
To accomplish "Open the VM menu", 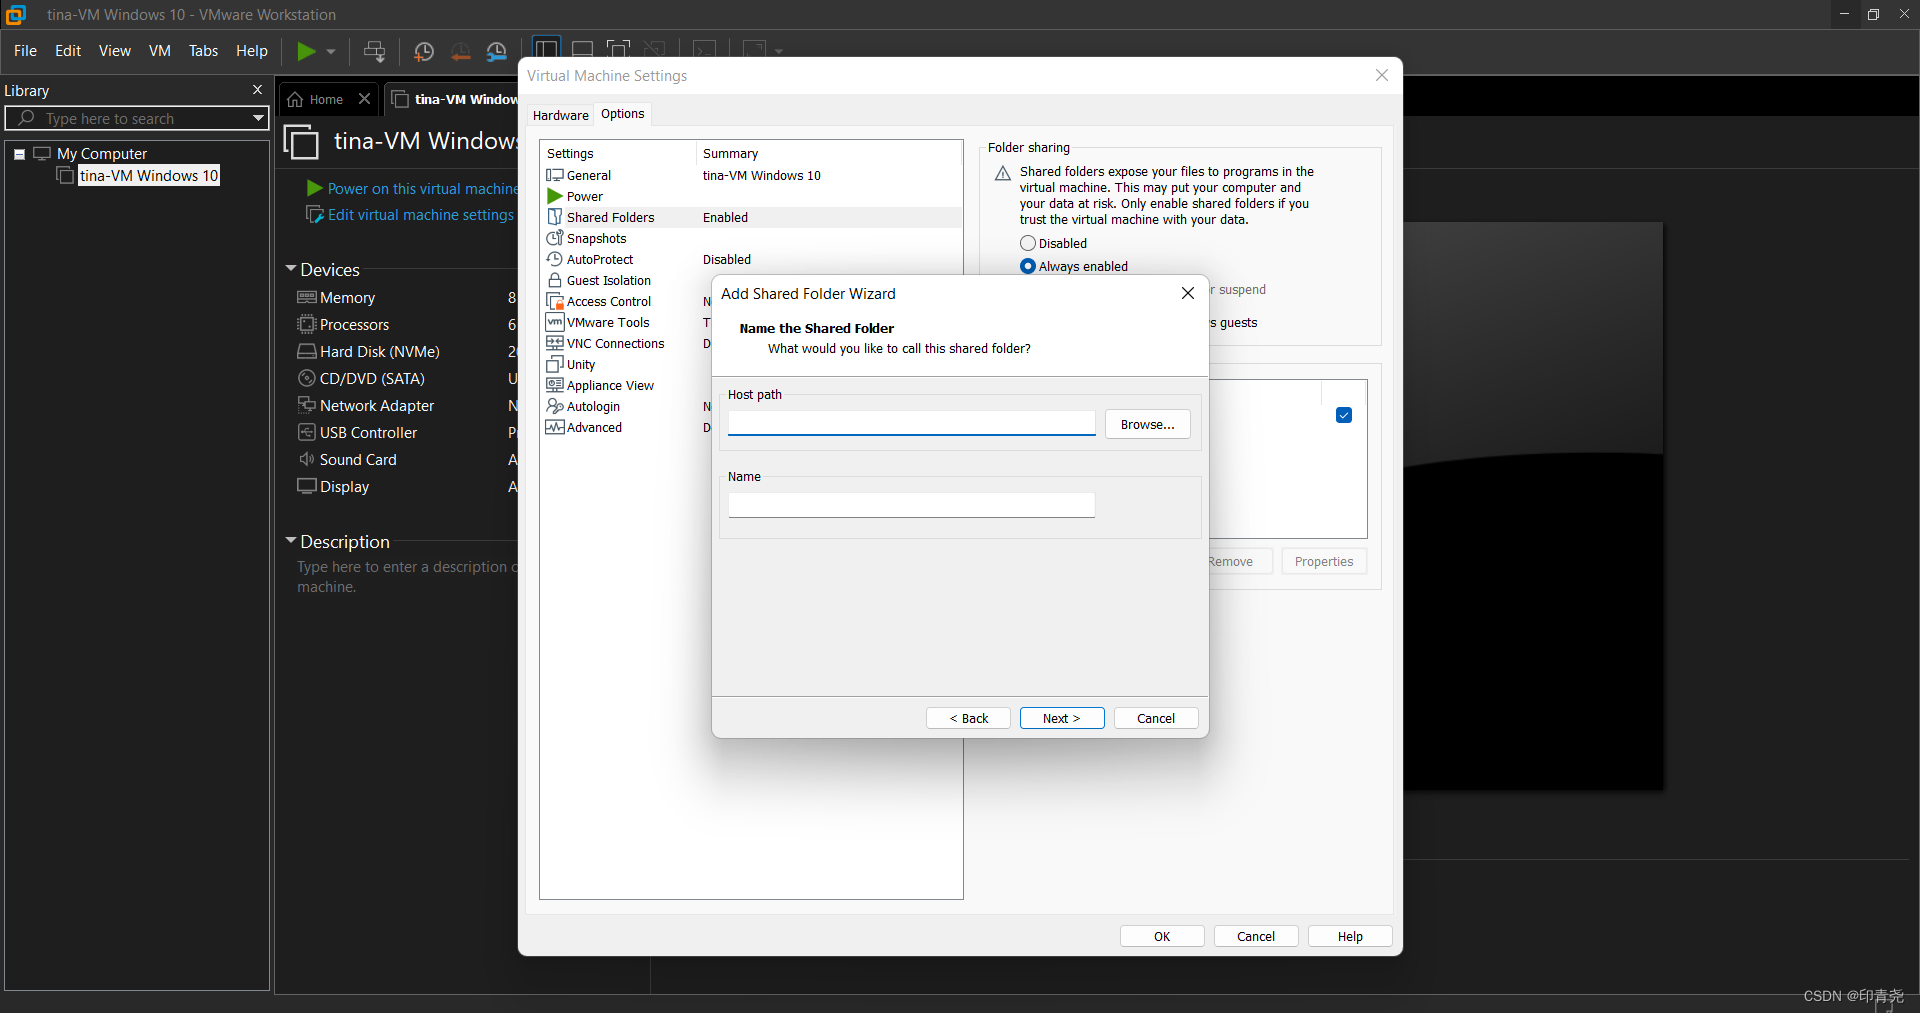I will [160, 51].
